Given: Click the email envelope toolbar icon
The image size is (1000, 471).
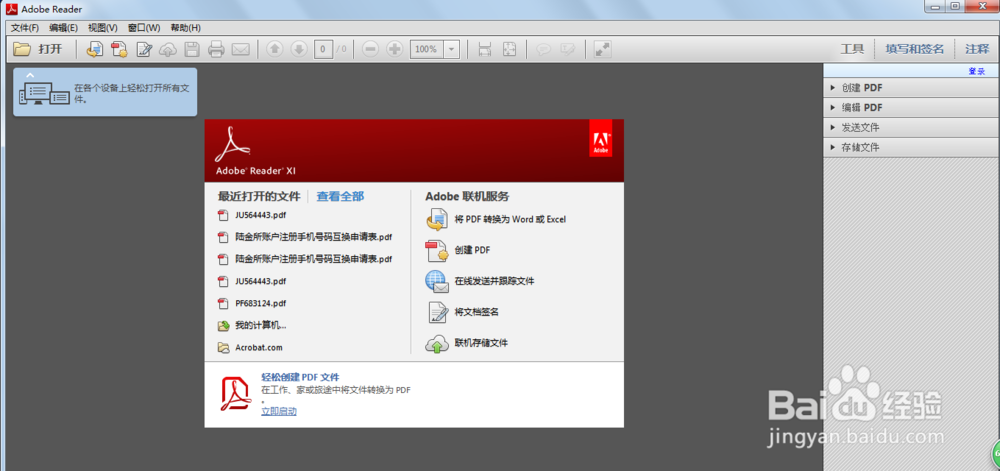Looking at the screenshot, I should tap(240, 49).
